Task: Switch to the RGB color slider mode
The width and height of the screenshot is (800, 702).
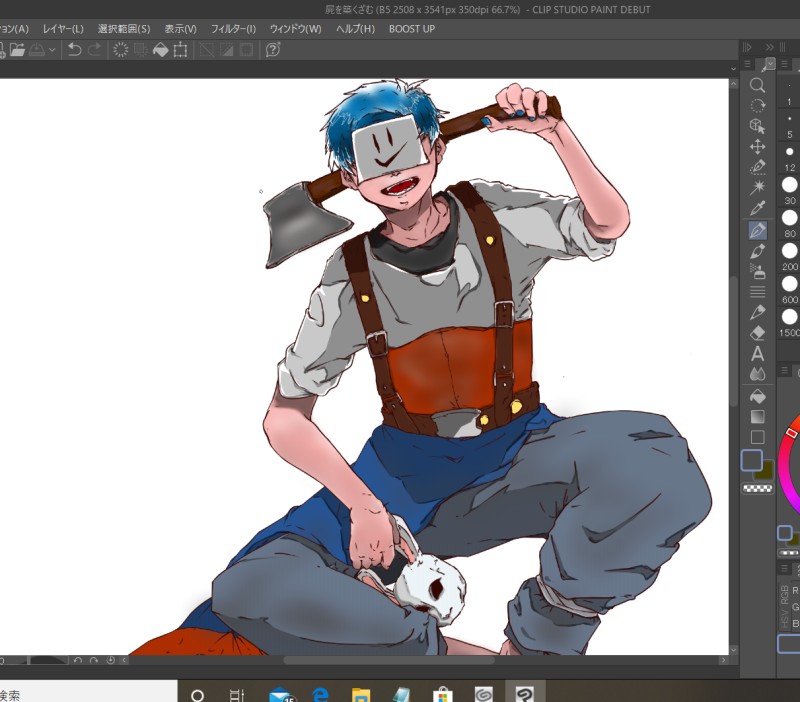Action: pos(786,596)
